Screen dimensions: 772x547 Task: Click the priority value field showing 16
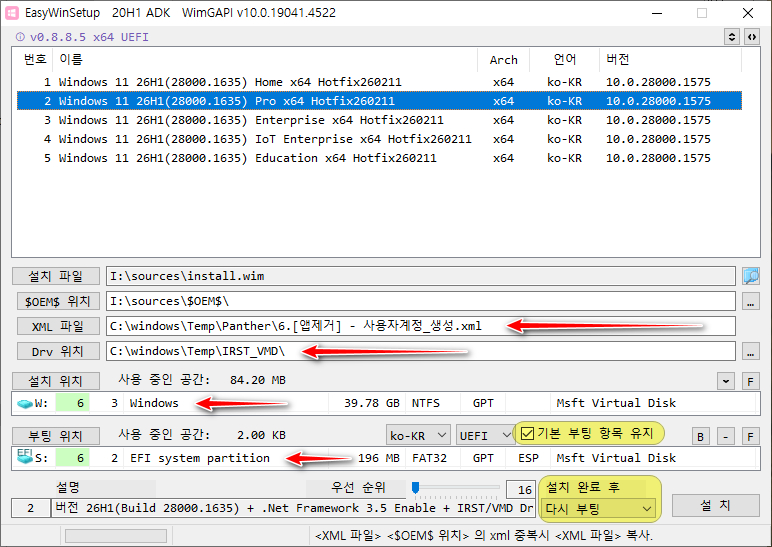(x=520, y=490)
